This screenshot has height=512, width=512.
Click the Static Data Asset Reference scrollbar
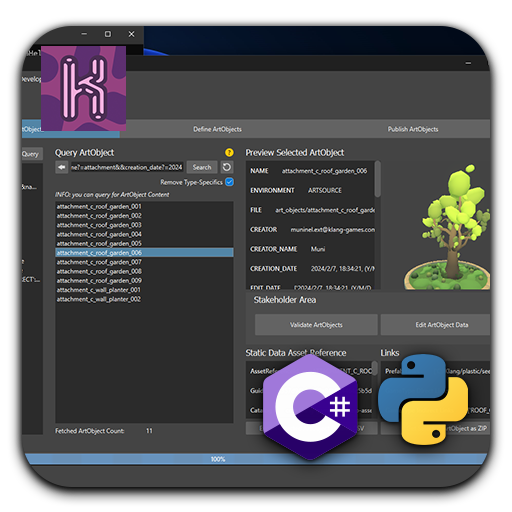tap(375, 368)
